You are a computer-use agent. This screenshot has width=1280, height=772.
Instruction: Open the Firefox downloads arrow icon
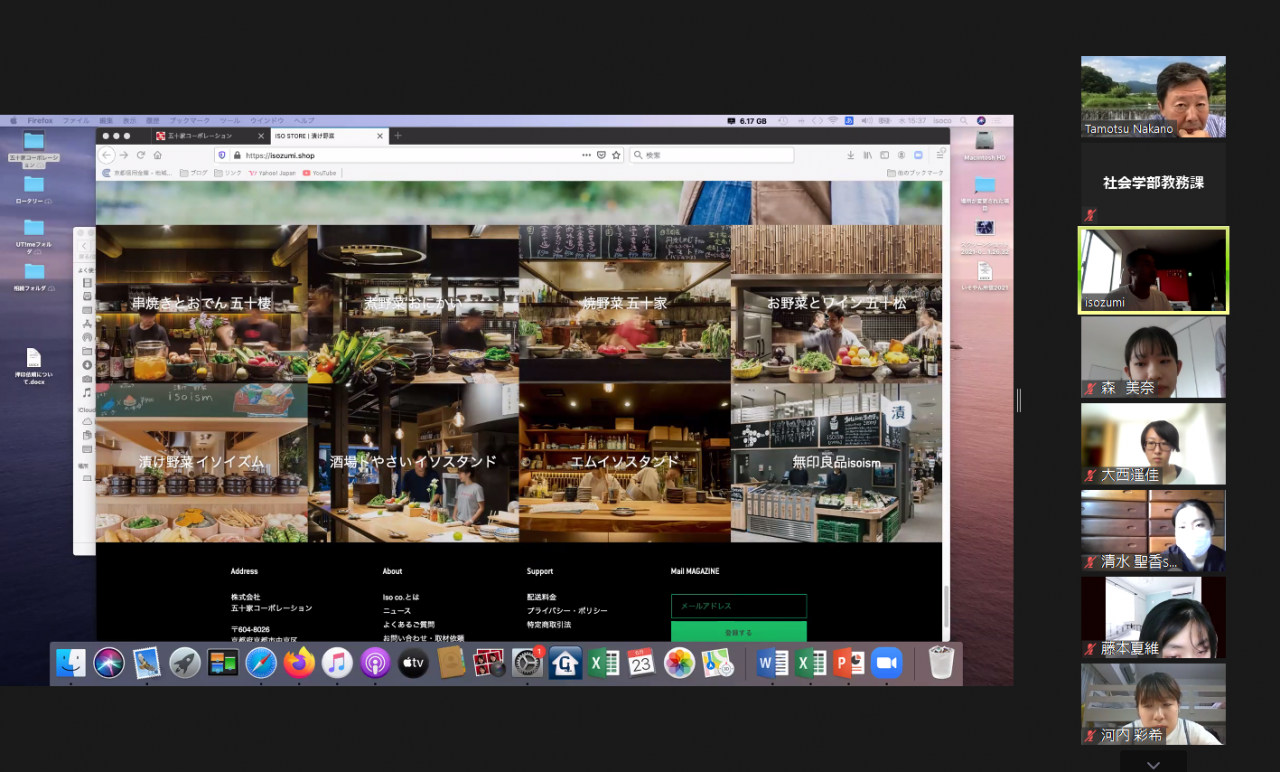pos(850,155)
